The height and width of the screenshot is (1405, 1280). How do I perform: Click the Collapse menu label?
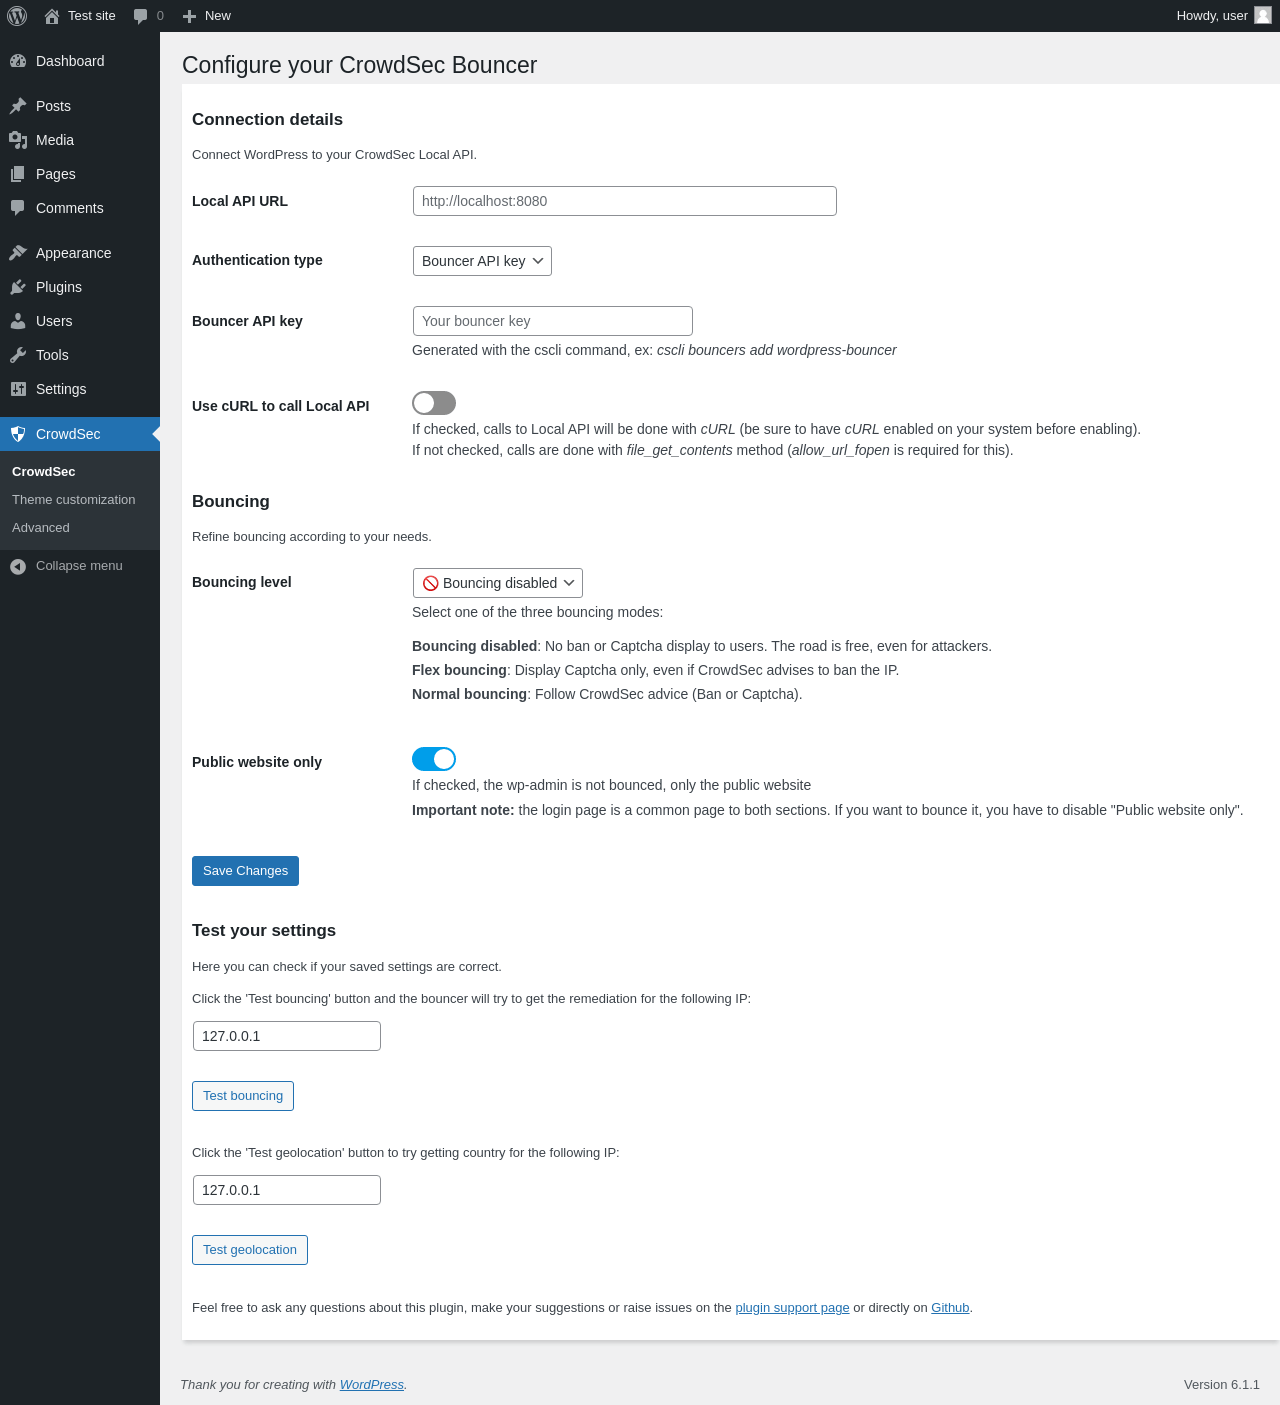(79, 566)
